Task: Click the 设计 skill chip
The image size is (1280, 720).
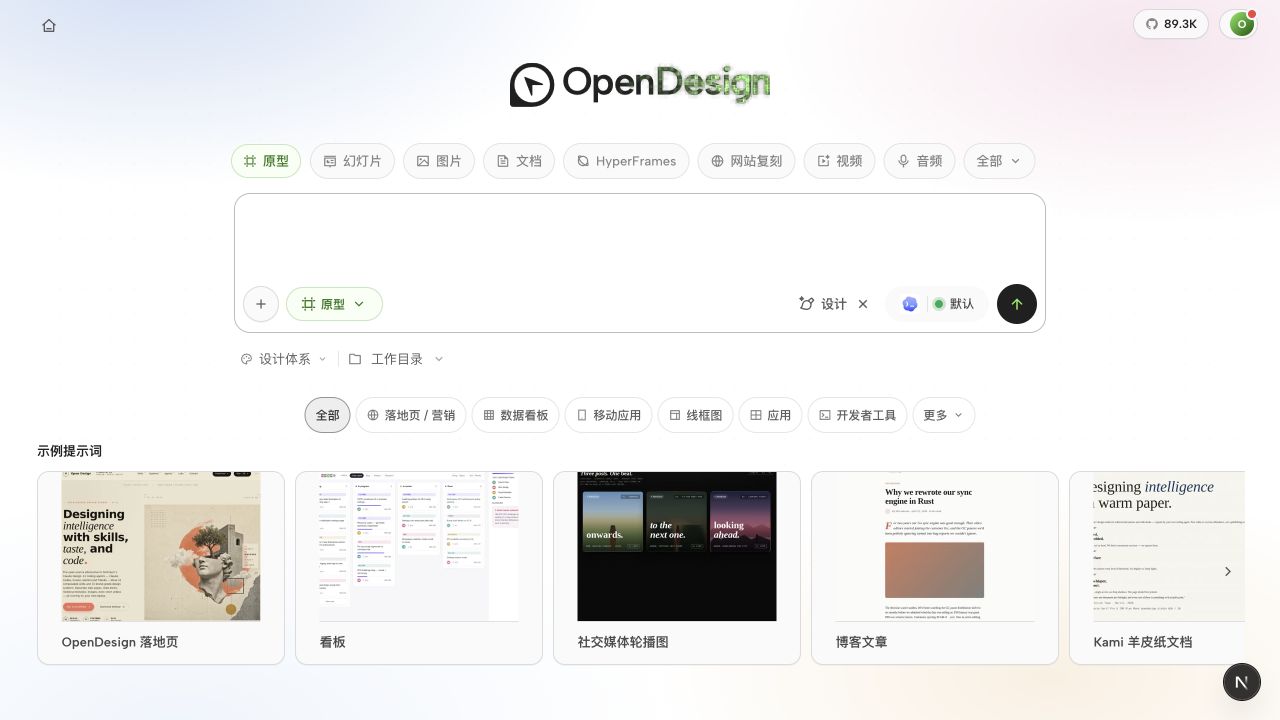Action: (x=823, y=304)
